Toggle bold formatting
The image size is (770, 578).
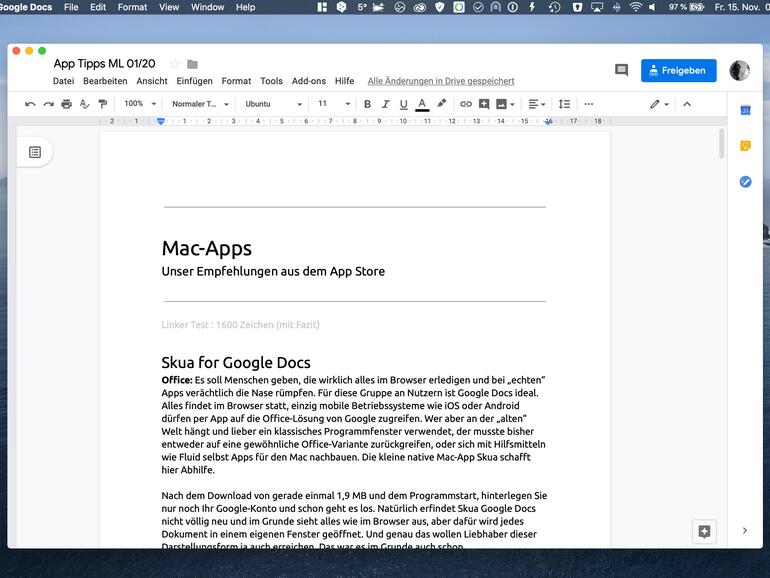click(367, 104)
